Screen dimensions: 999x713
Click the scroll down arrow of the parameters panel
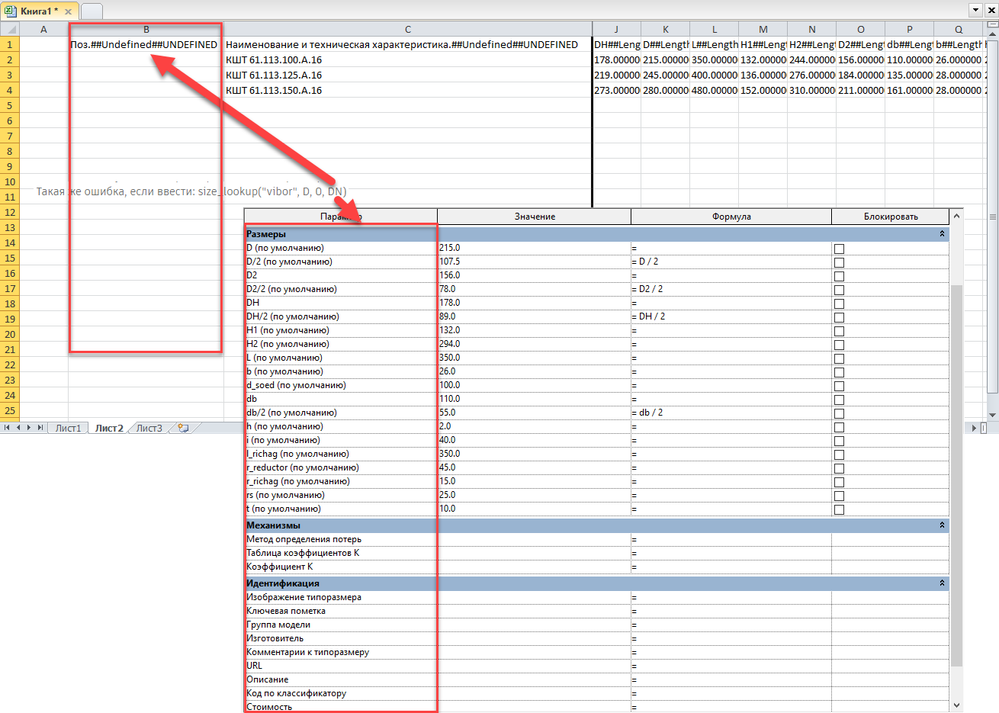pos(956,705)
